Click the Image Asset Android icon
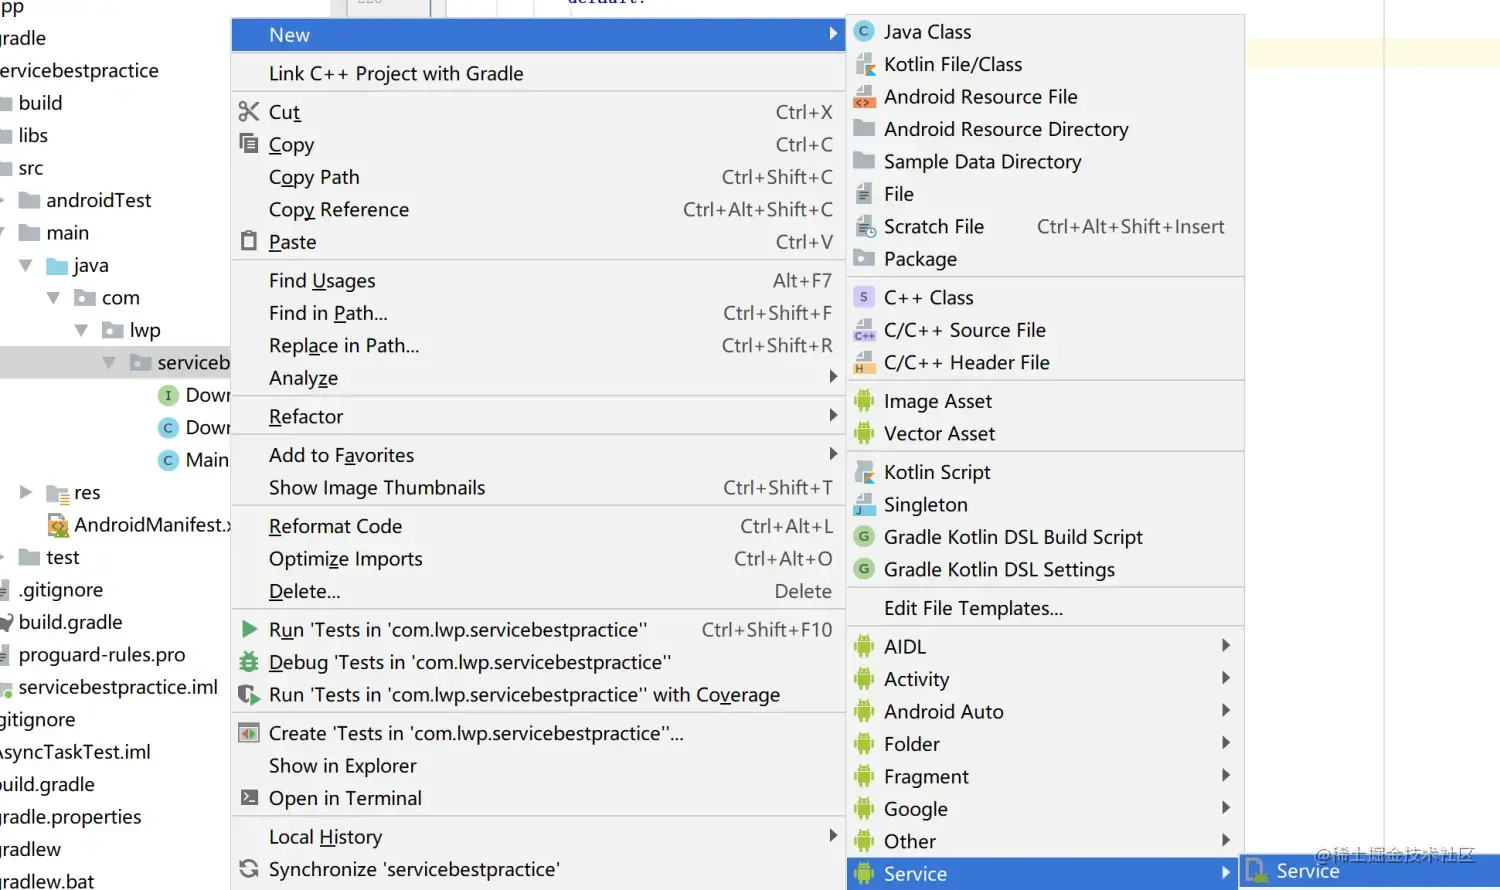The image size is (1500, 890). (864, 401)
